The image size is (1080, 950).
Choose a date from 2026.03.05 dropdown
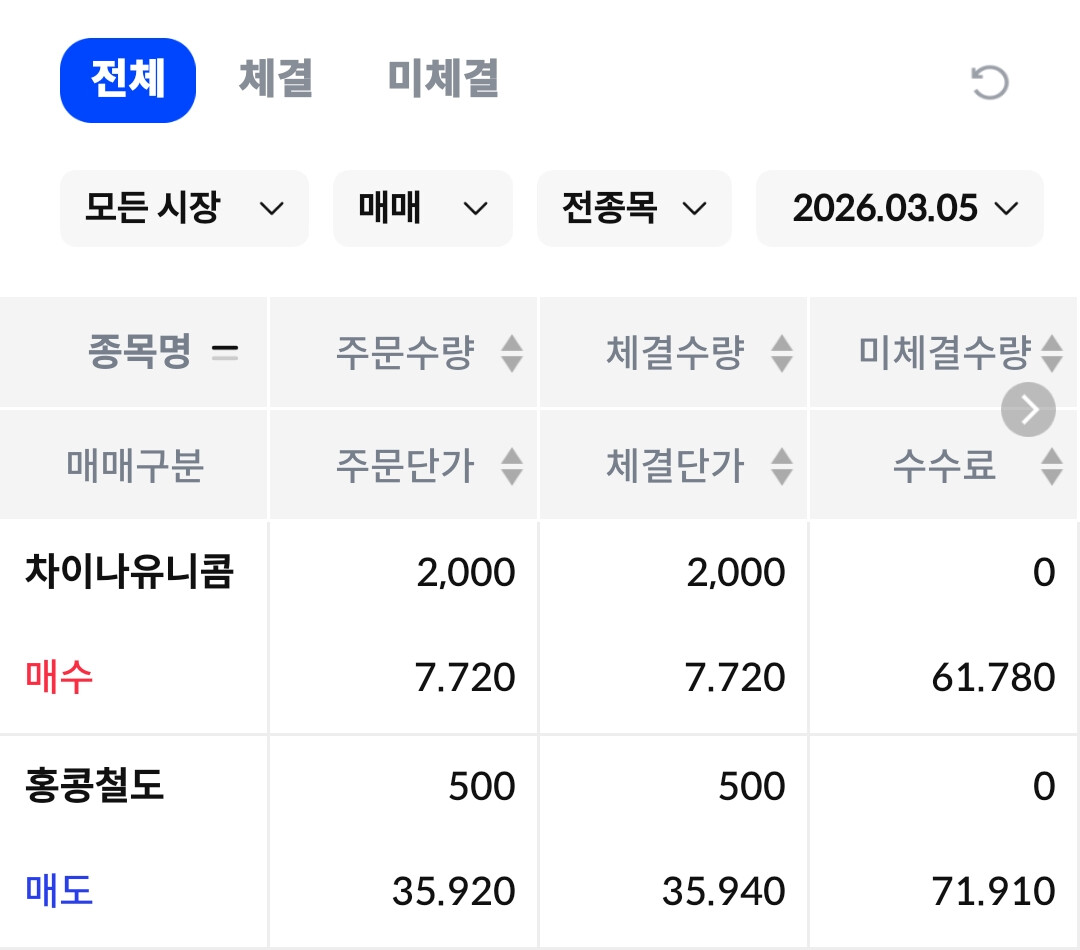tap(900, 208)
